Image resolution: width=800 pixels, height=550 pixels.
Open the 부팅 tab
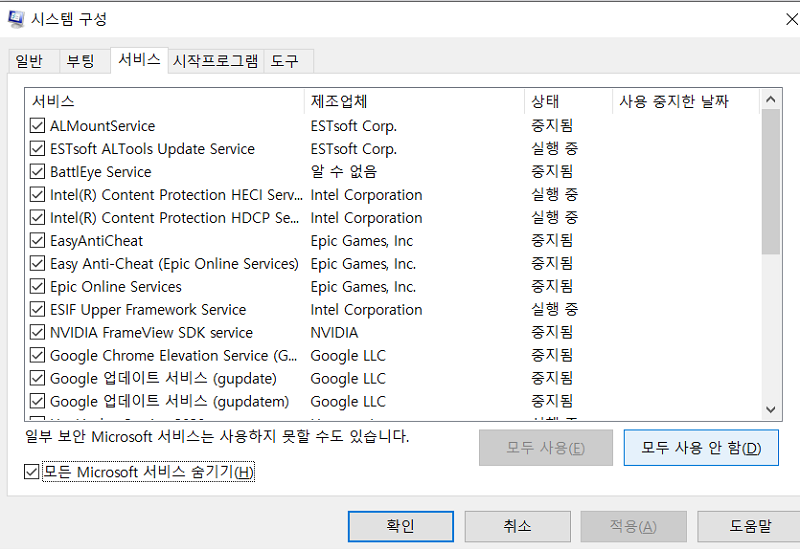pyautogui.click(x=81, y=61)
